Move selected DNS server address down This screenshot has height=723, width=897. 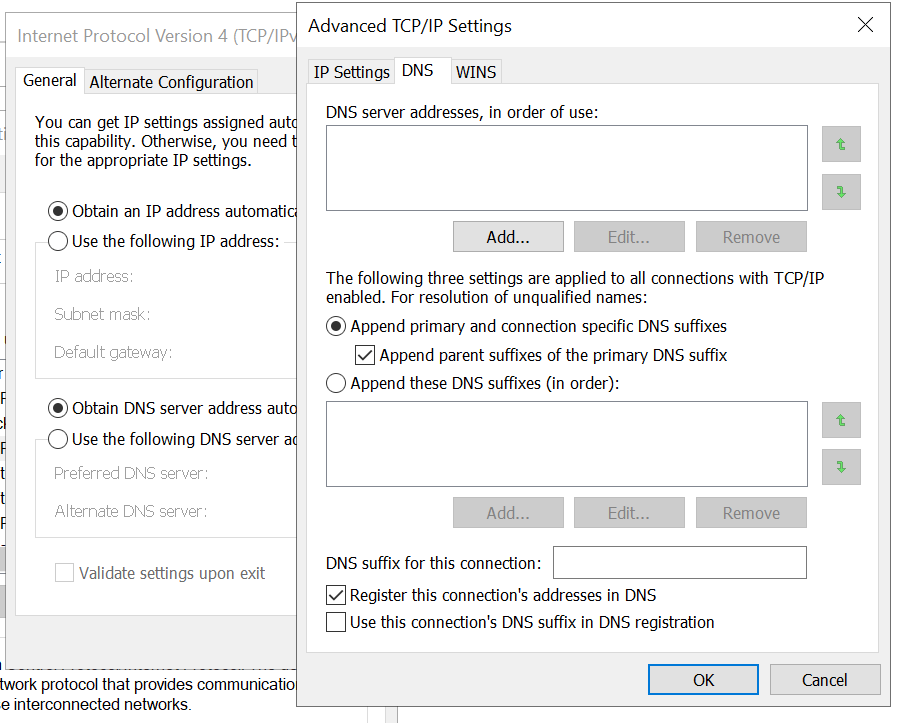(x=840, y=192)
